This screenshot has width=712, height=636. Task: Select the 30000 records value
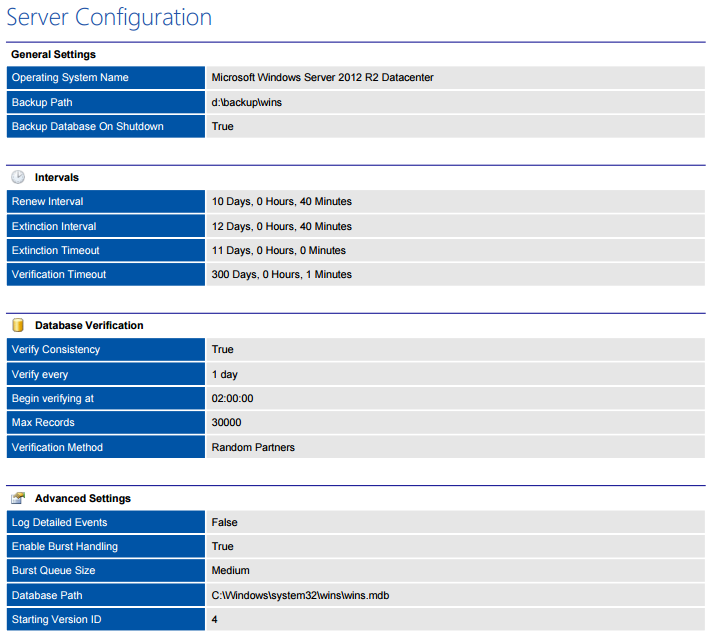tap(227, 423)
